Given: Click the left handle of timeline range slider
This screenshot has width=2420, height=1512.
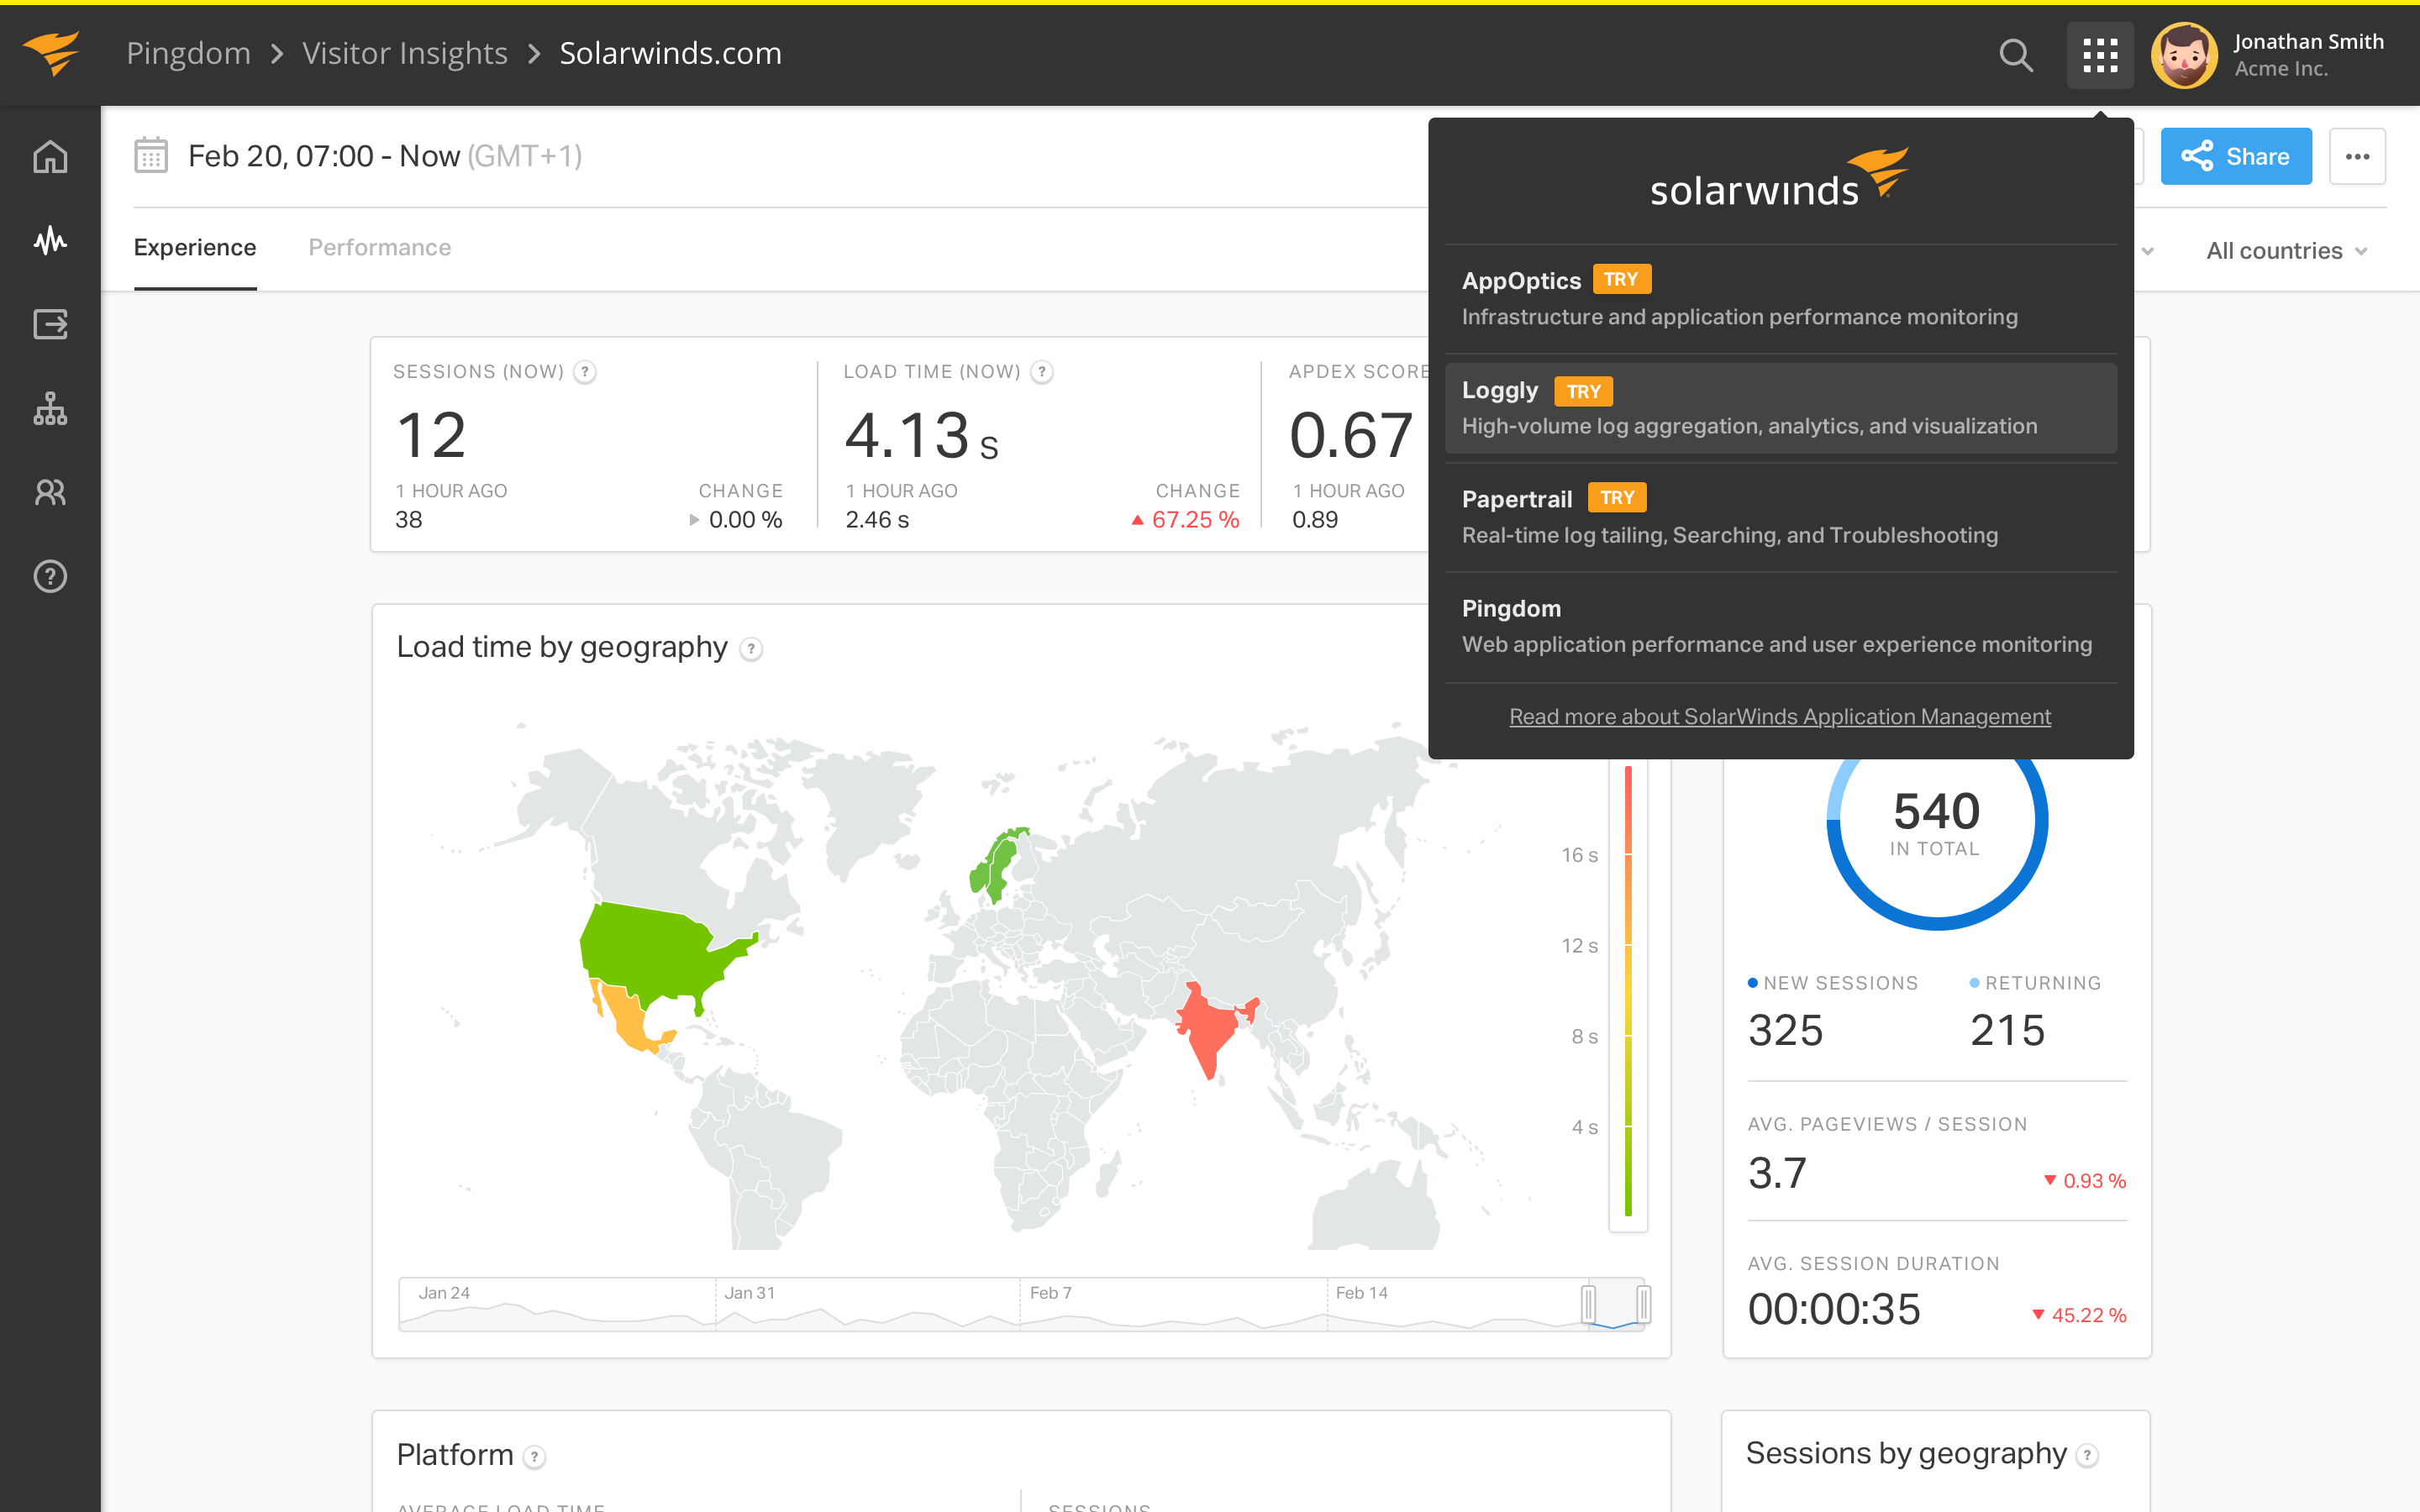Looking at the screenshot, I should click(x=1588, y=1304).
